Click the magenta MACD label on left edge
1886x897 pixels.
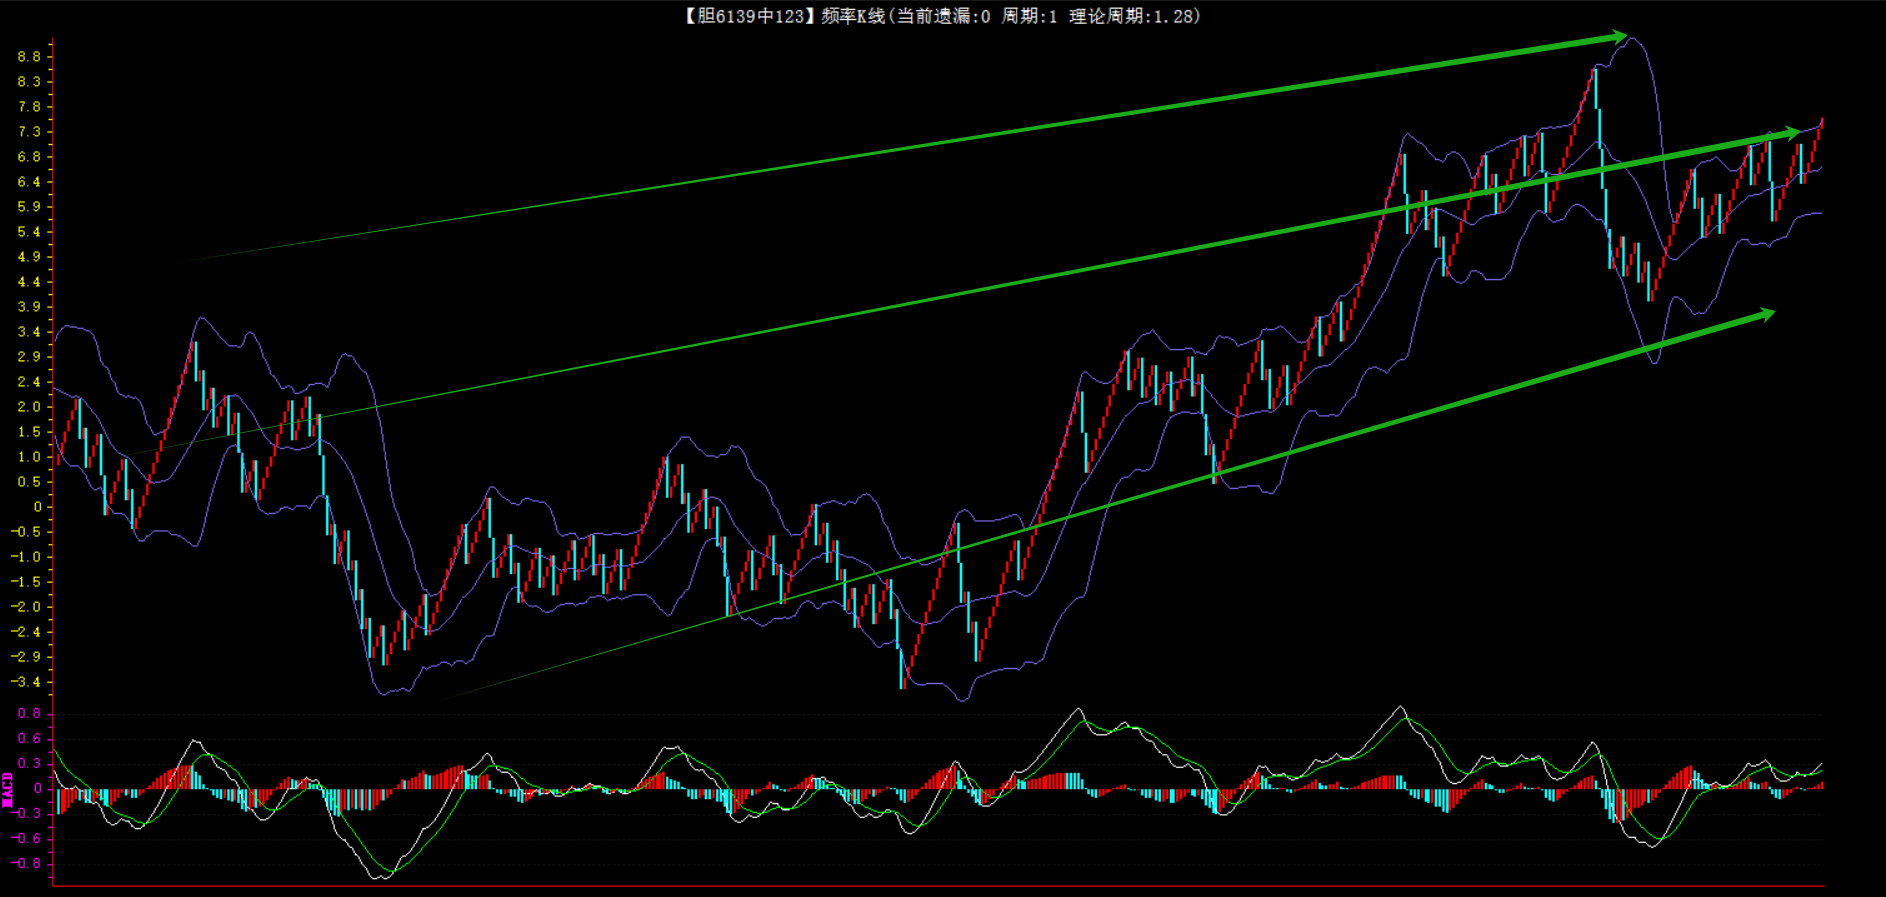coord(8,789)
